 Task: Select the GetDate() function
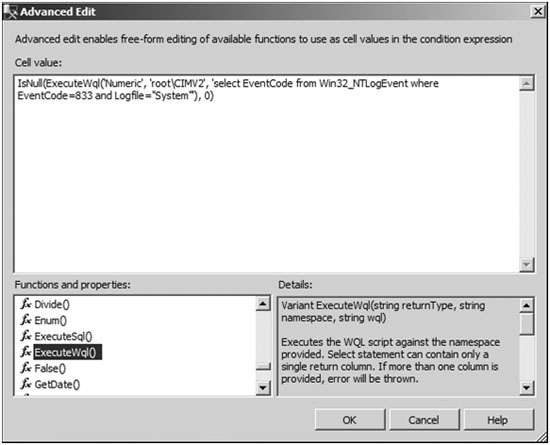tap(57, 385)
